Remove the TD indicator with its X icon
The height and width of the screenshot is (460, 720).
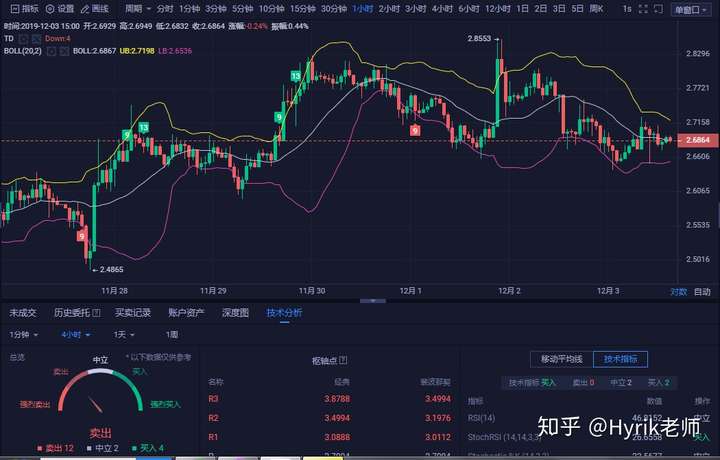[36, 39]
